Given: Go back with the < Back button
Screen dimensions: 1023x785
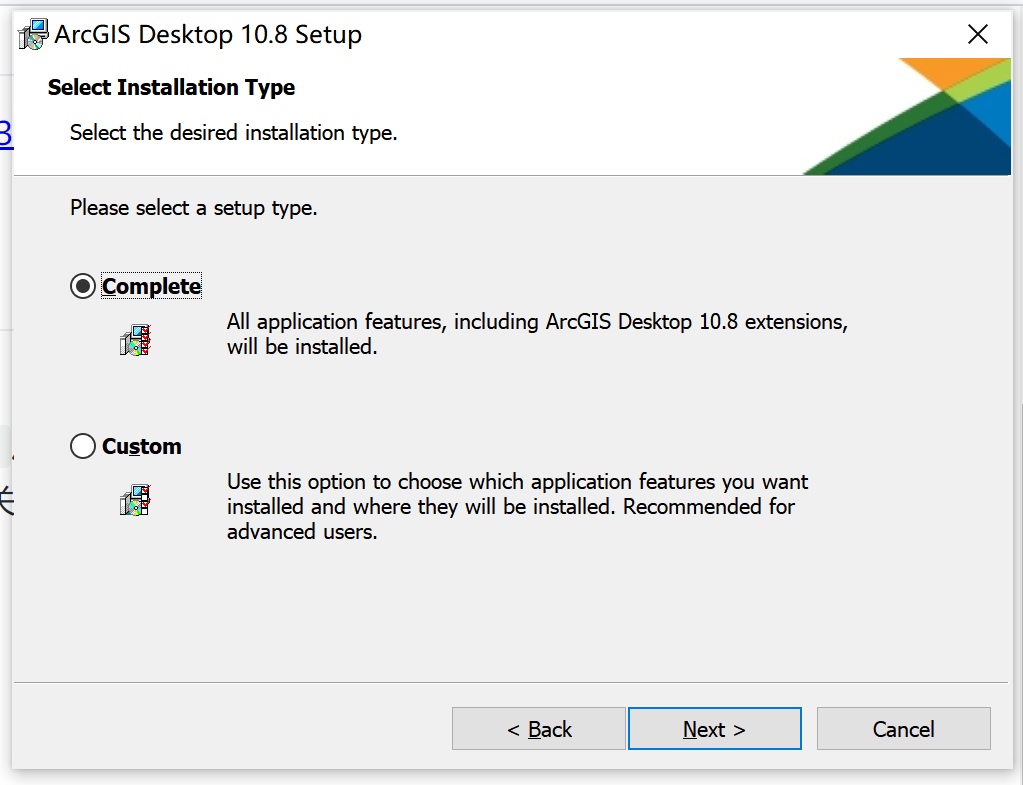Looking at the screenshot, I should click(539, 729).
